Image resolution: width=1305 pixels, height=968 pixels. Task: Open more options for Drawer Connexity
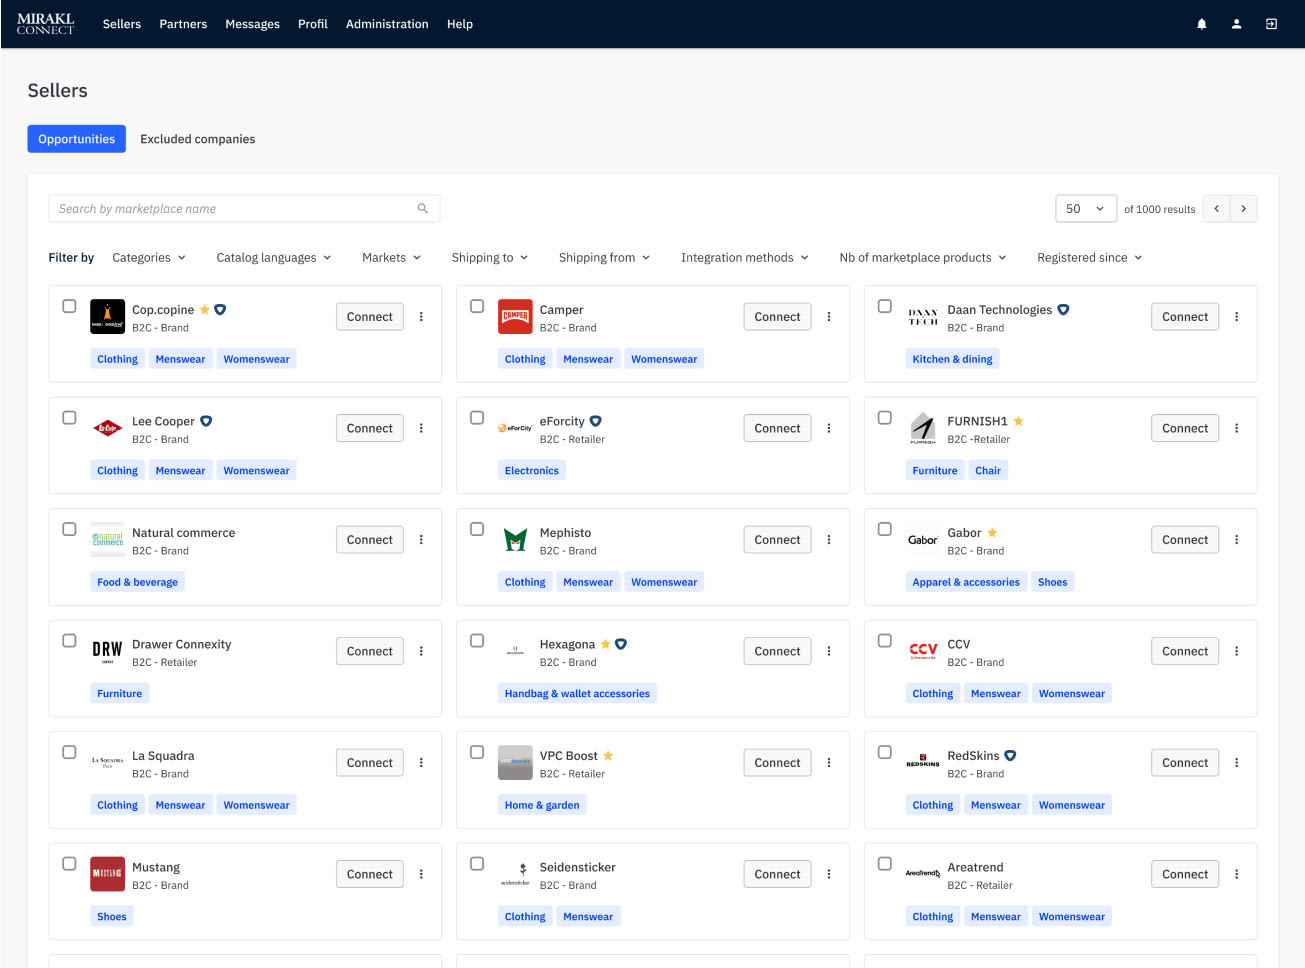click(x=421, y=651)
